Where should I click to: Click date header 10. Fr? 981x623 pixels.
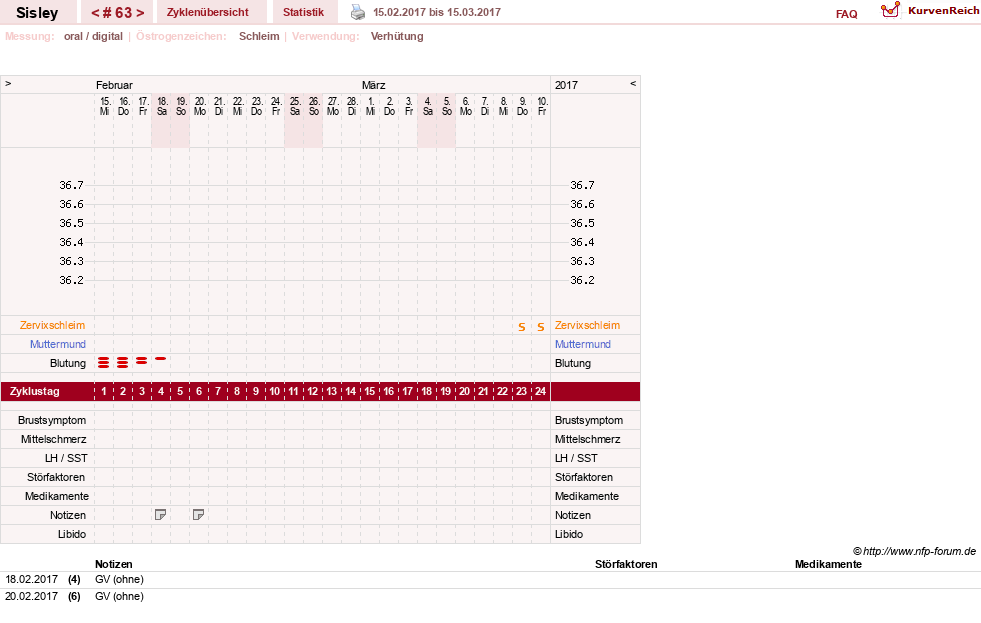coord(542,106)
